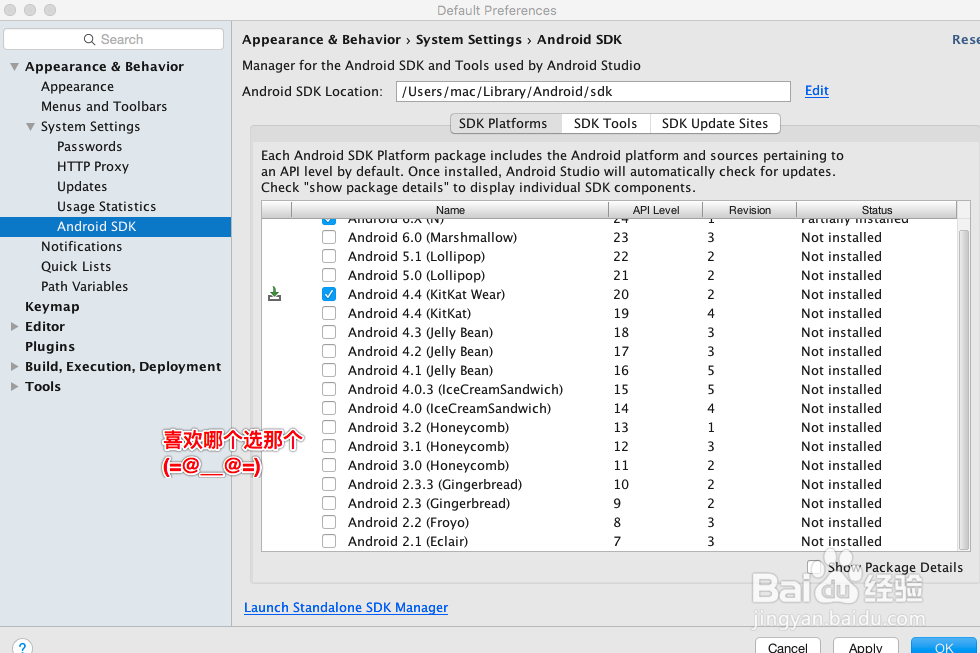Open Passwords settings page

[89, 146]
